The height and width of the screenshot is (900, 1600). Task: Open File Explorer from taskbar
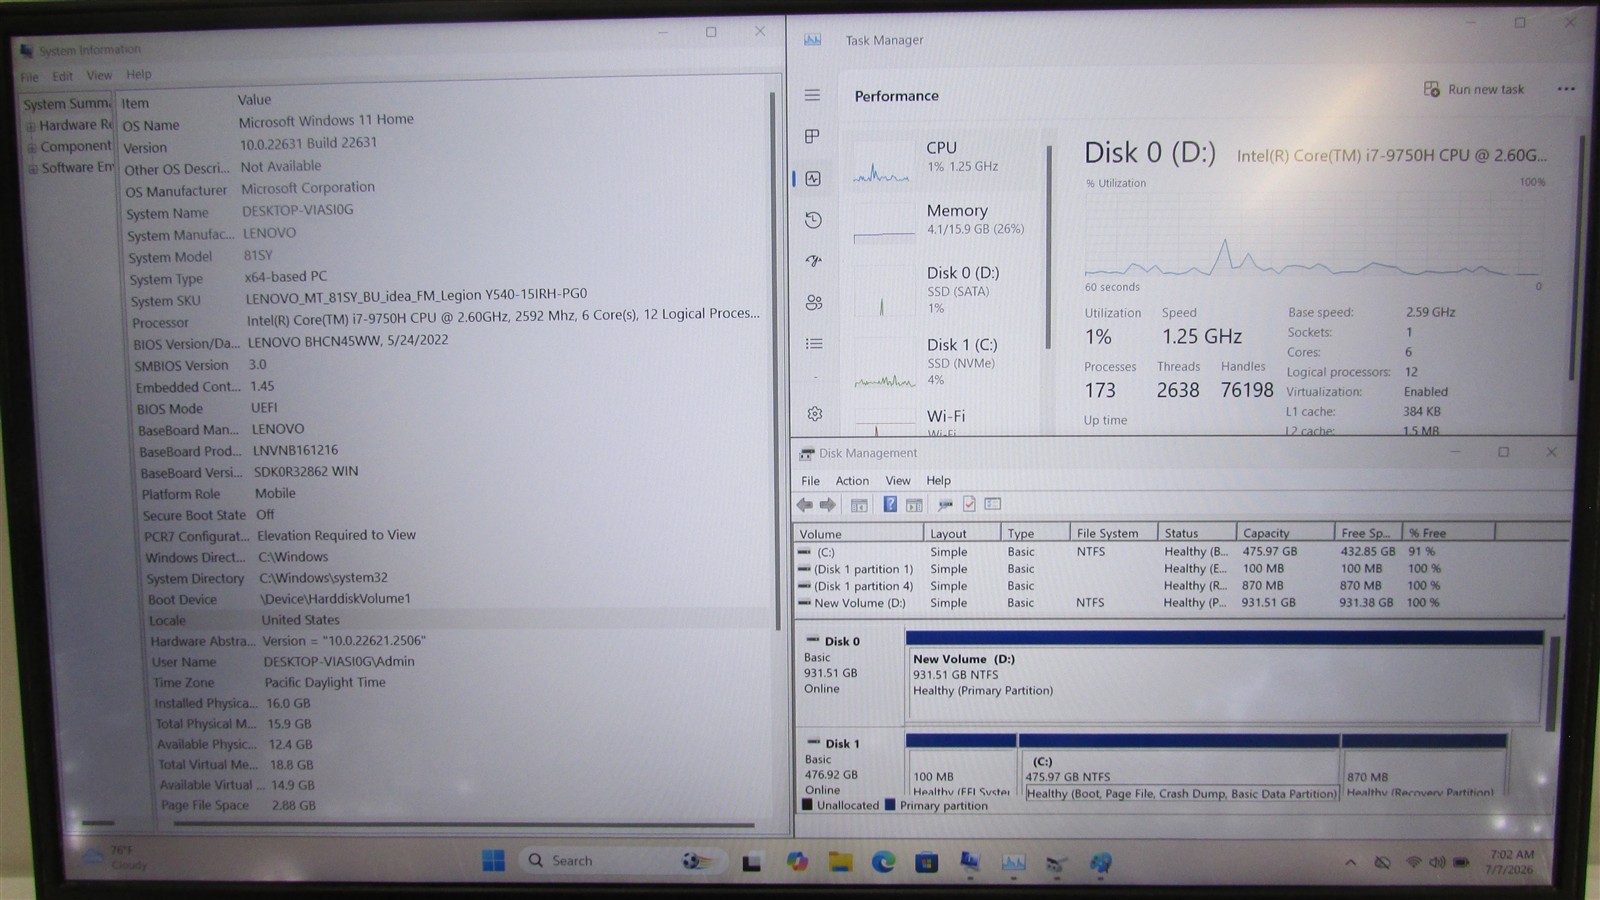point(840,861)
